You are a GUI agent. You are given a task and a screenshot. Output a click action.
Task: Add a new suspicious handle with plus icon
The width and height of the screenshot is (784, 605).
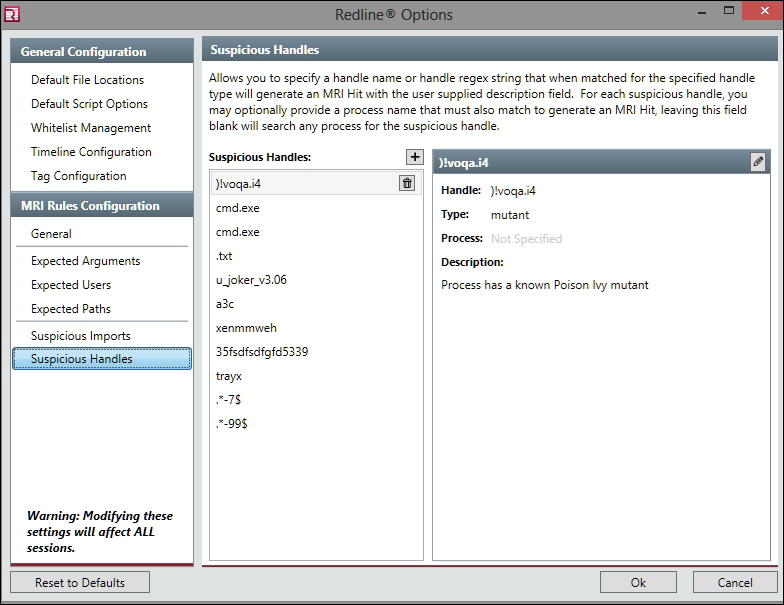click(414, 157)
